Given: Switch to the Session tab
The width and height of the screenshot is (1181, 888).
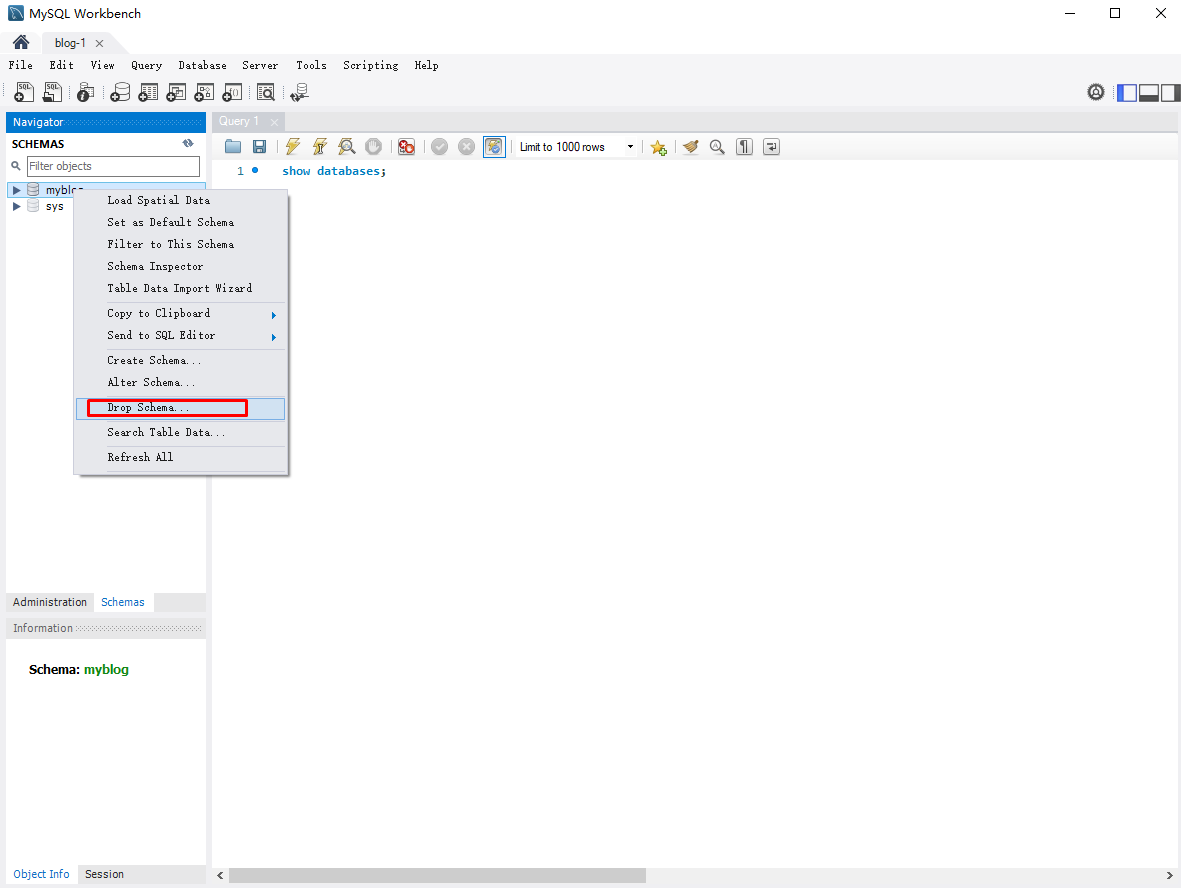Looking at the screenshot, I should 105,874.
